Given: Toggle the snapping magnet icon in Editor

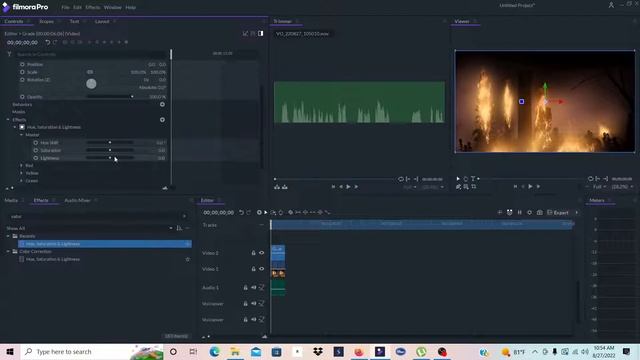Looking at the screenshot, I should 509,212.
